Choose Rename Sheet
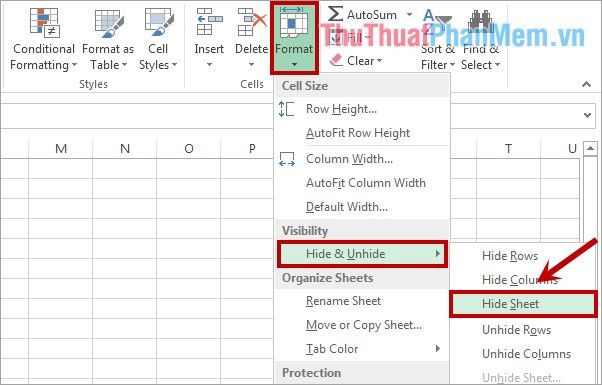602x385 pixels. [x=362, y=301]
